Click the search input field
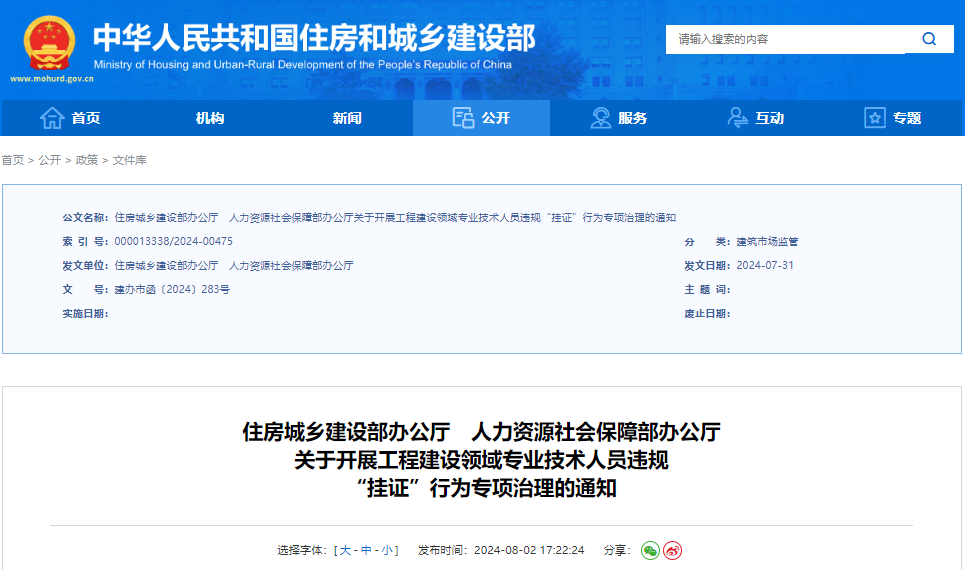Screen dimensions: 965x570 click(785, 40)
